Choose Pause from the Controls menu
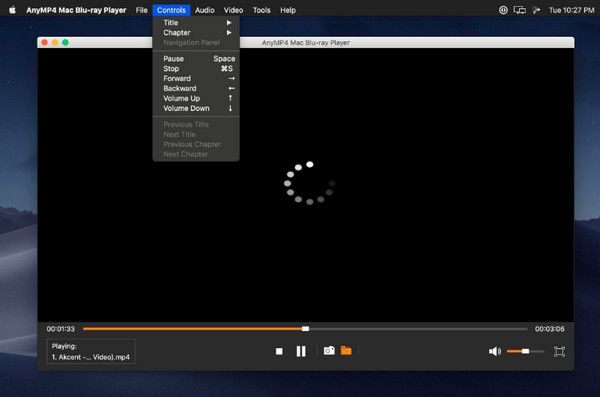600x397 pixels. pos(196,59)
